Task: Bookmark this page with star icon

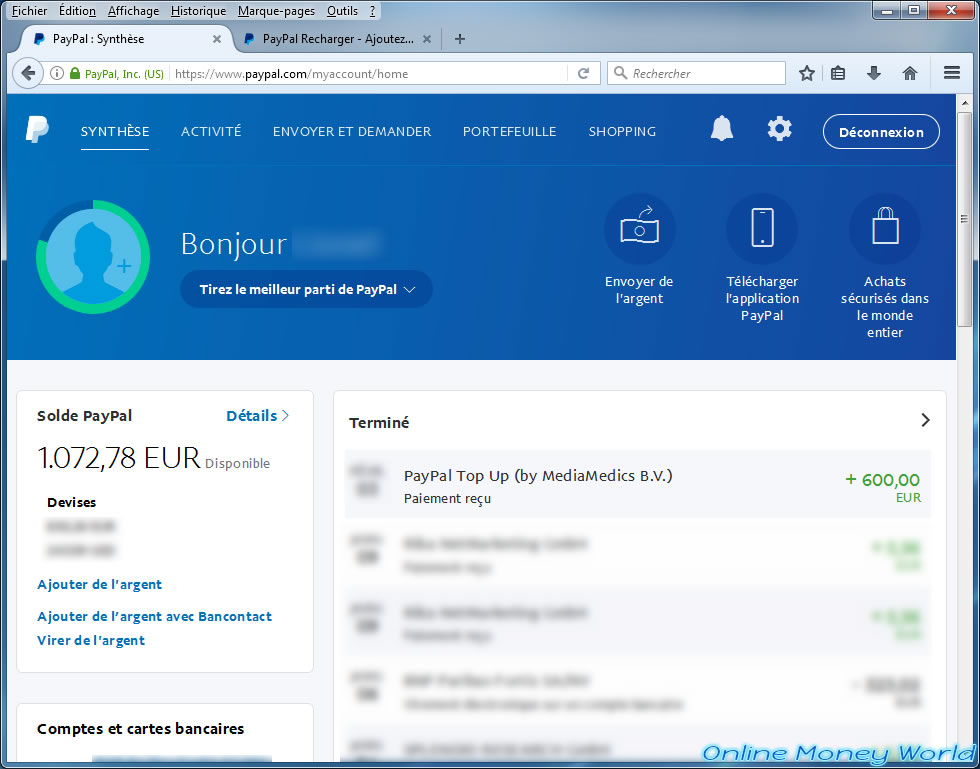Action: pos(807,73)
